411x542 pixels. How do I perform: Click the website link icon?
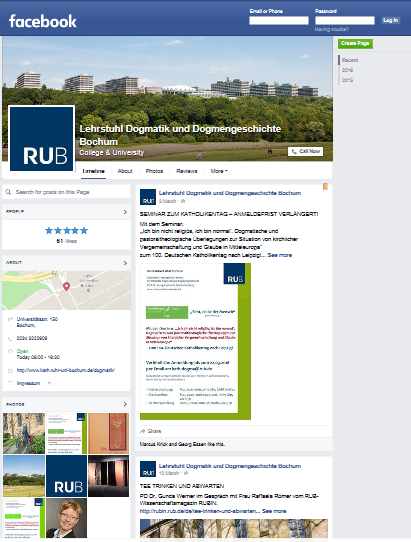click(10, 371)
